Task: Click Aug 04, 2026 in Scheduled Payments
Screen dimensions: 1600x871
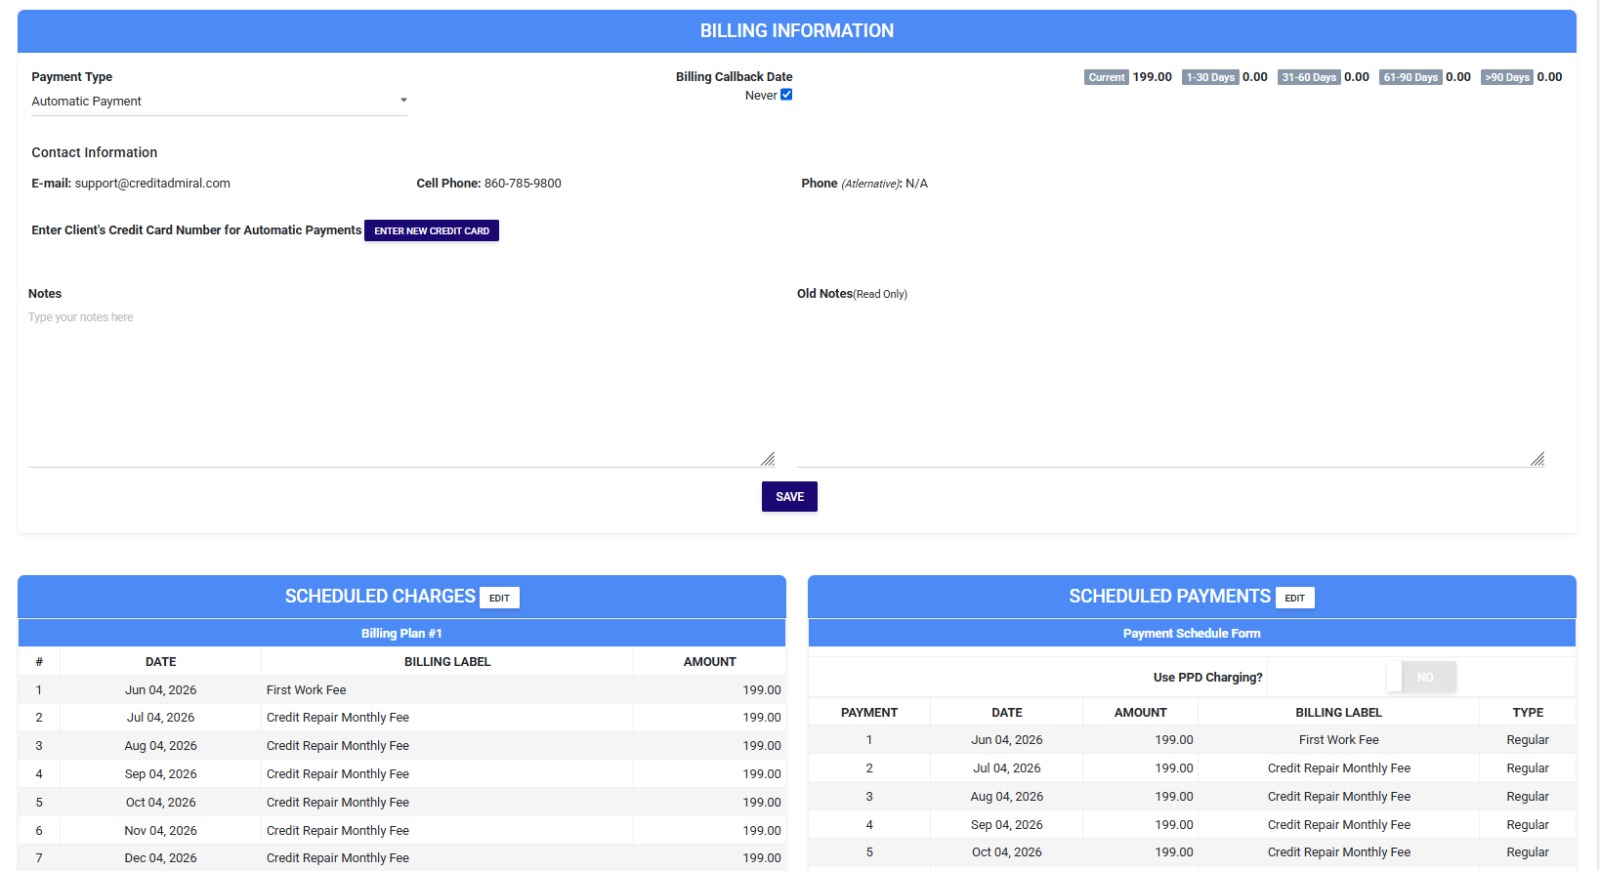Action: pos(1006,796)
